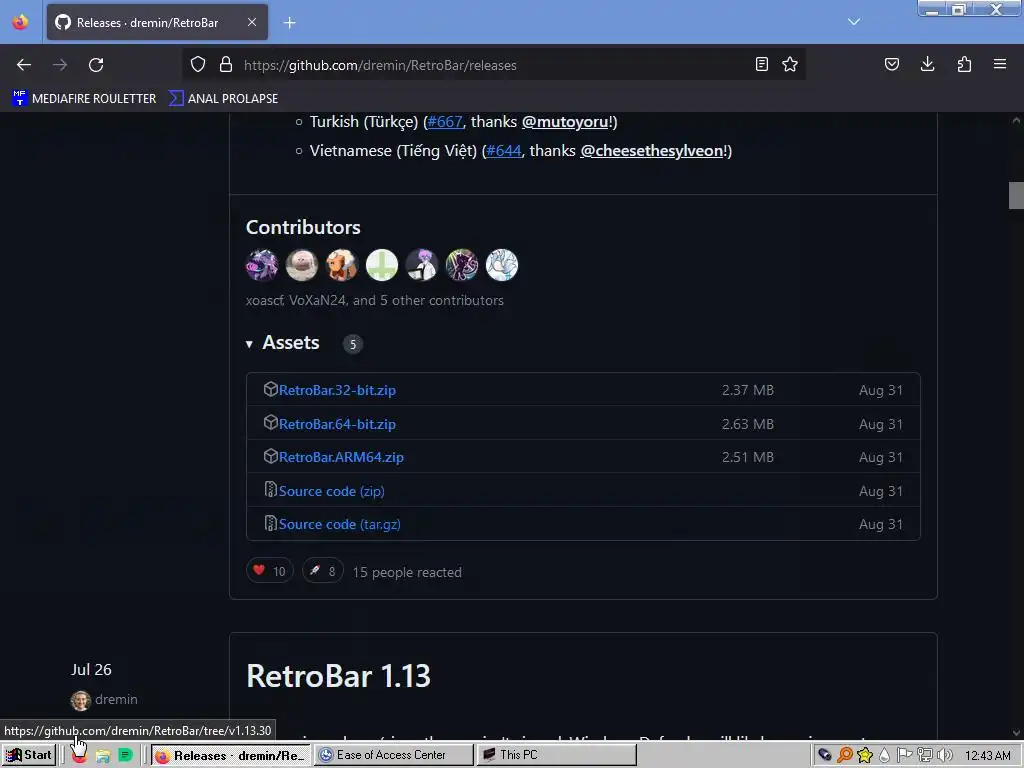
Task: Click the heart reaction button showing 10
Action: click(270, 571)
